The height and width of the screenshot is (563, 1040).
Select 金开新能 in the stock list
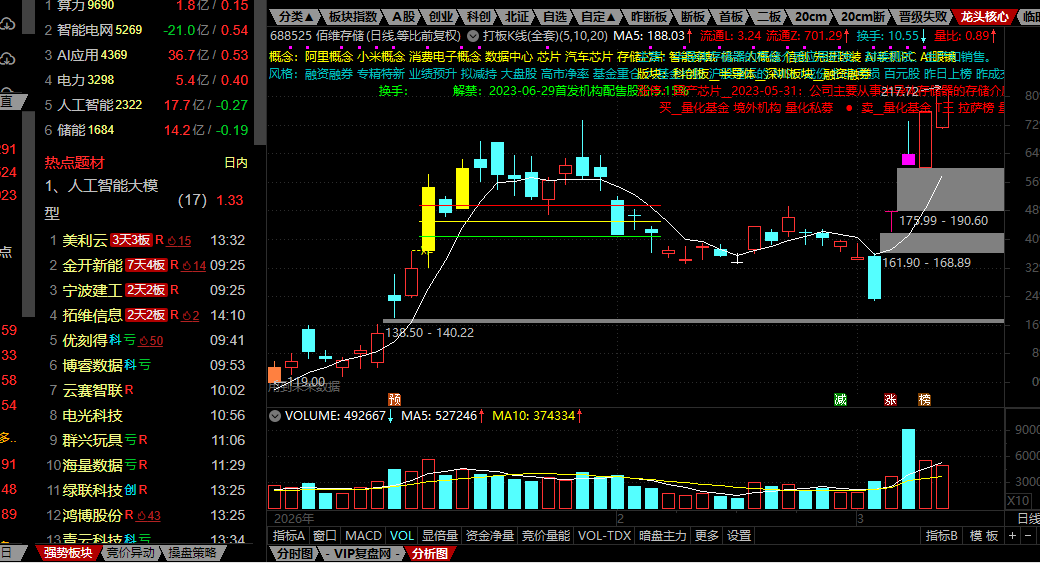point(92,265)
